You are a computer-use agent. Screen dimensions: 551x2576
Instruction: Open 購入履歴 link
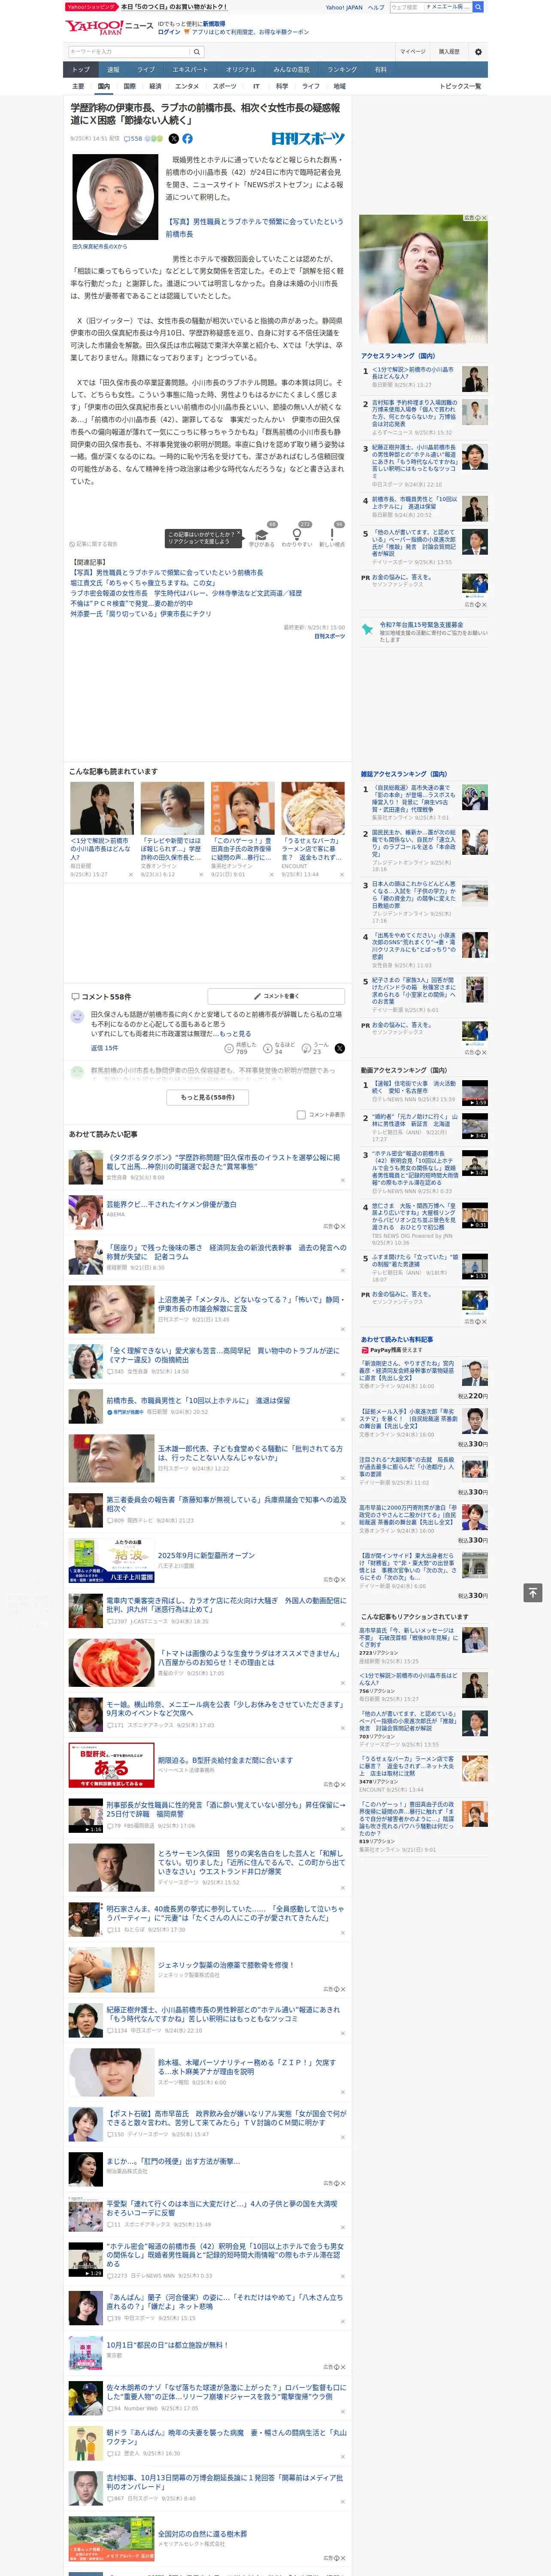tap(449, 52)
